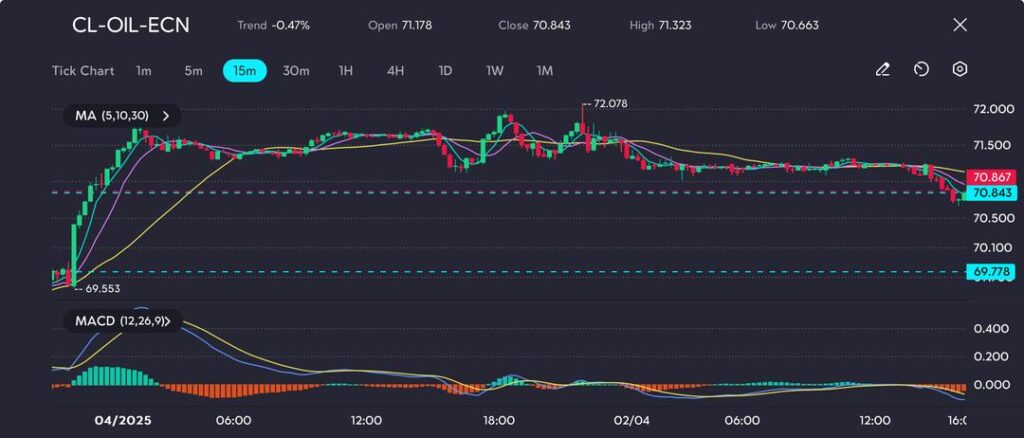Viewport: 1024px width, 438px height.
Task: Open chart settings hexagon icon
Action: tap(960, 70)
